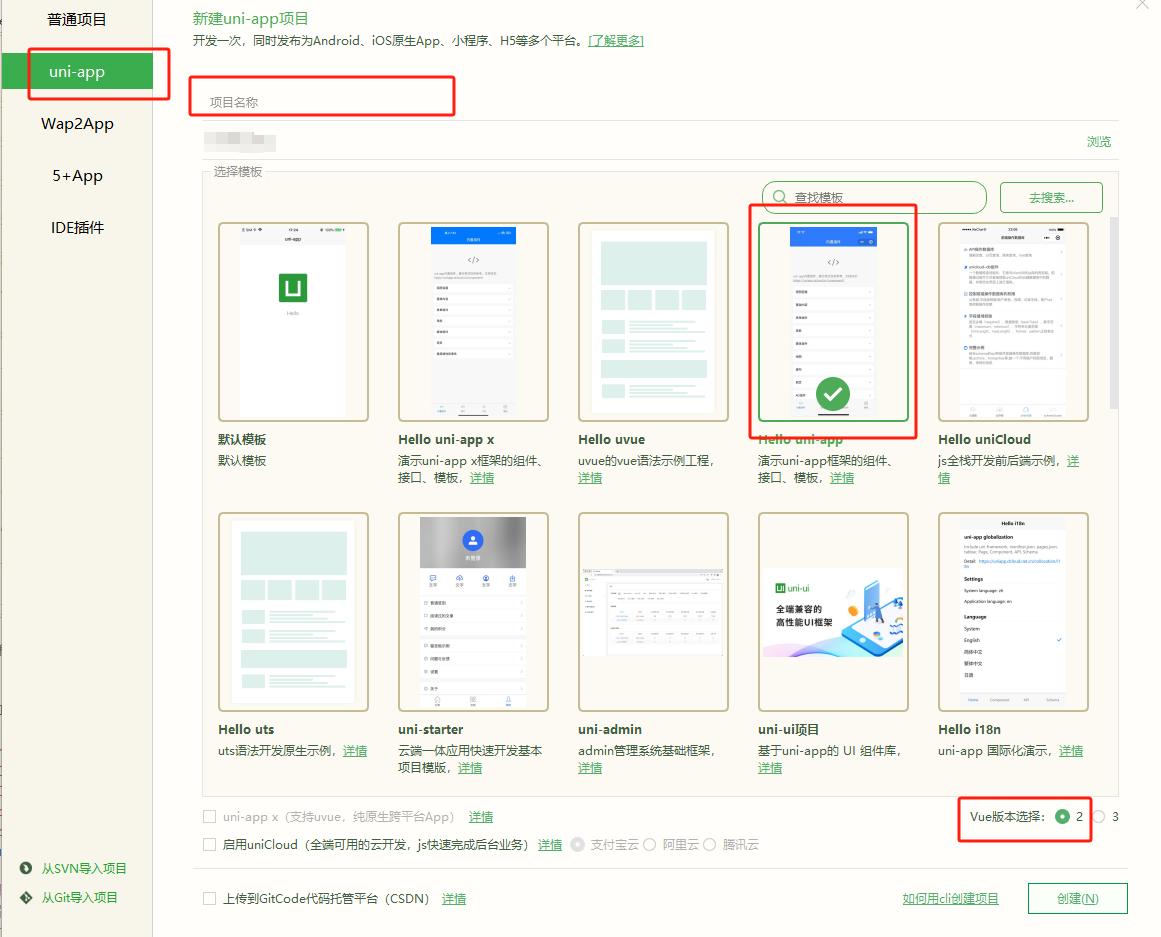Open 详情 link for uni-ui项目

click(770, 768)
